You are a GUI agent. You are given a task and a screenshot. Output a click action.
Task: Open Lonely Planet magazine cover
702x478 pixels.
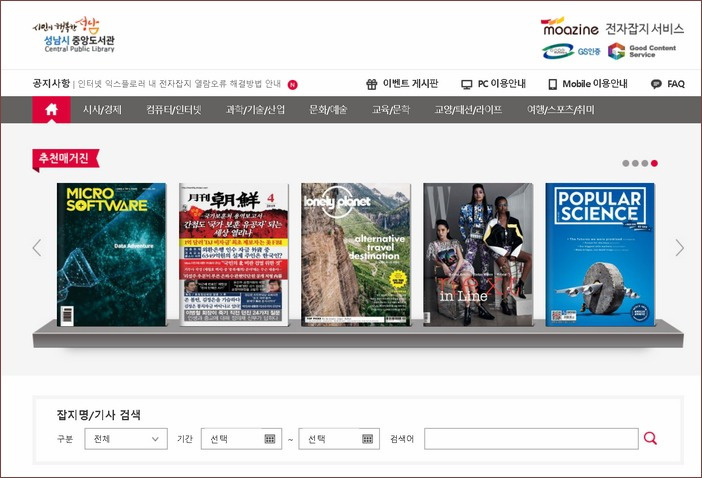tap(356, 254)
